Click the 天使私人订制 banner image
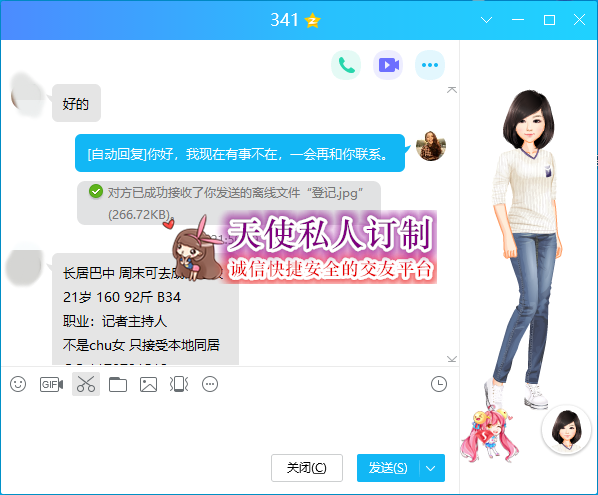This screenshot has width=598, height=495. (x=305, y=248)
